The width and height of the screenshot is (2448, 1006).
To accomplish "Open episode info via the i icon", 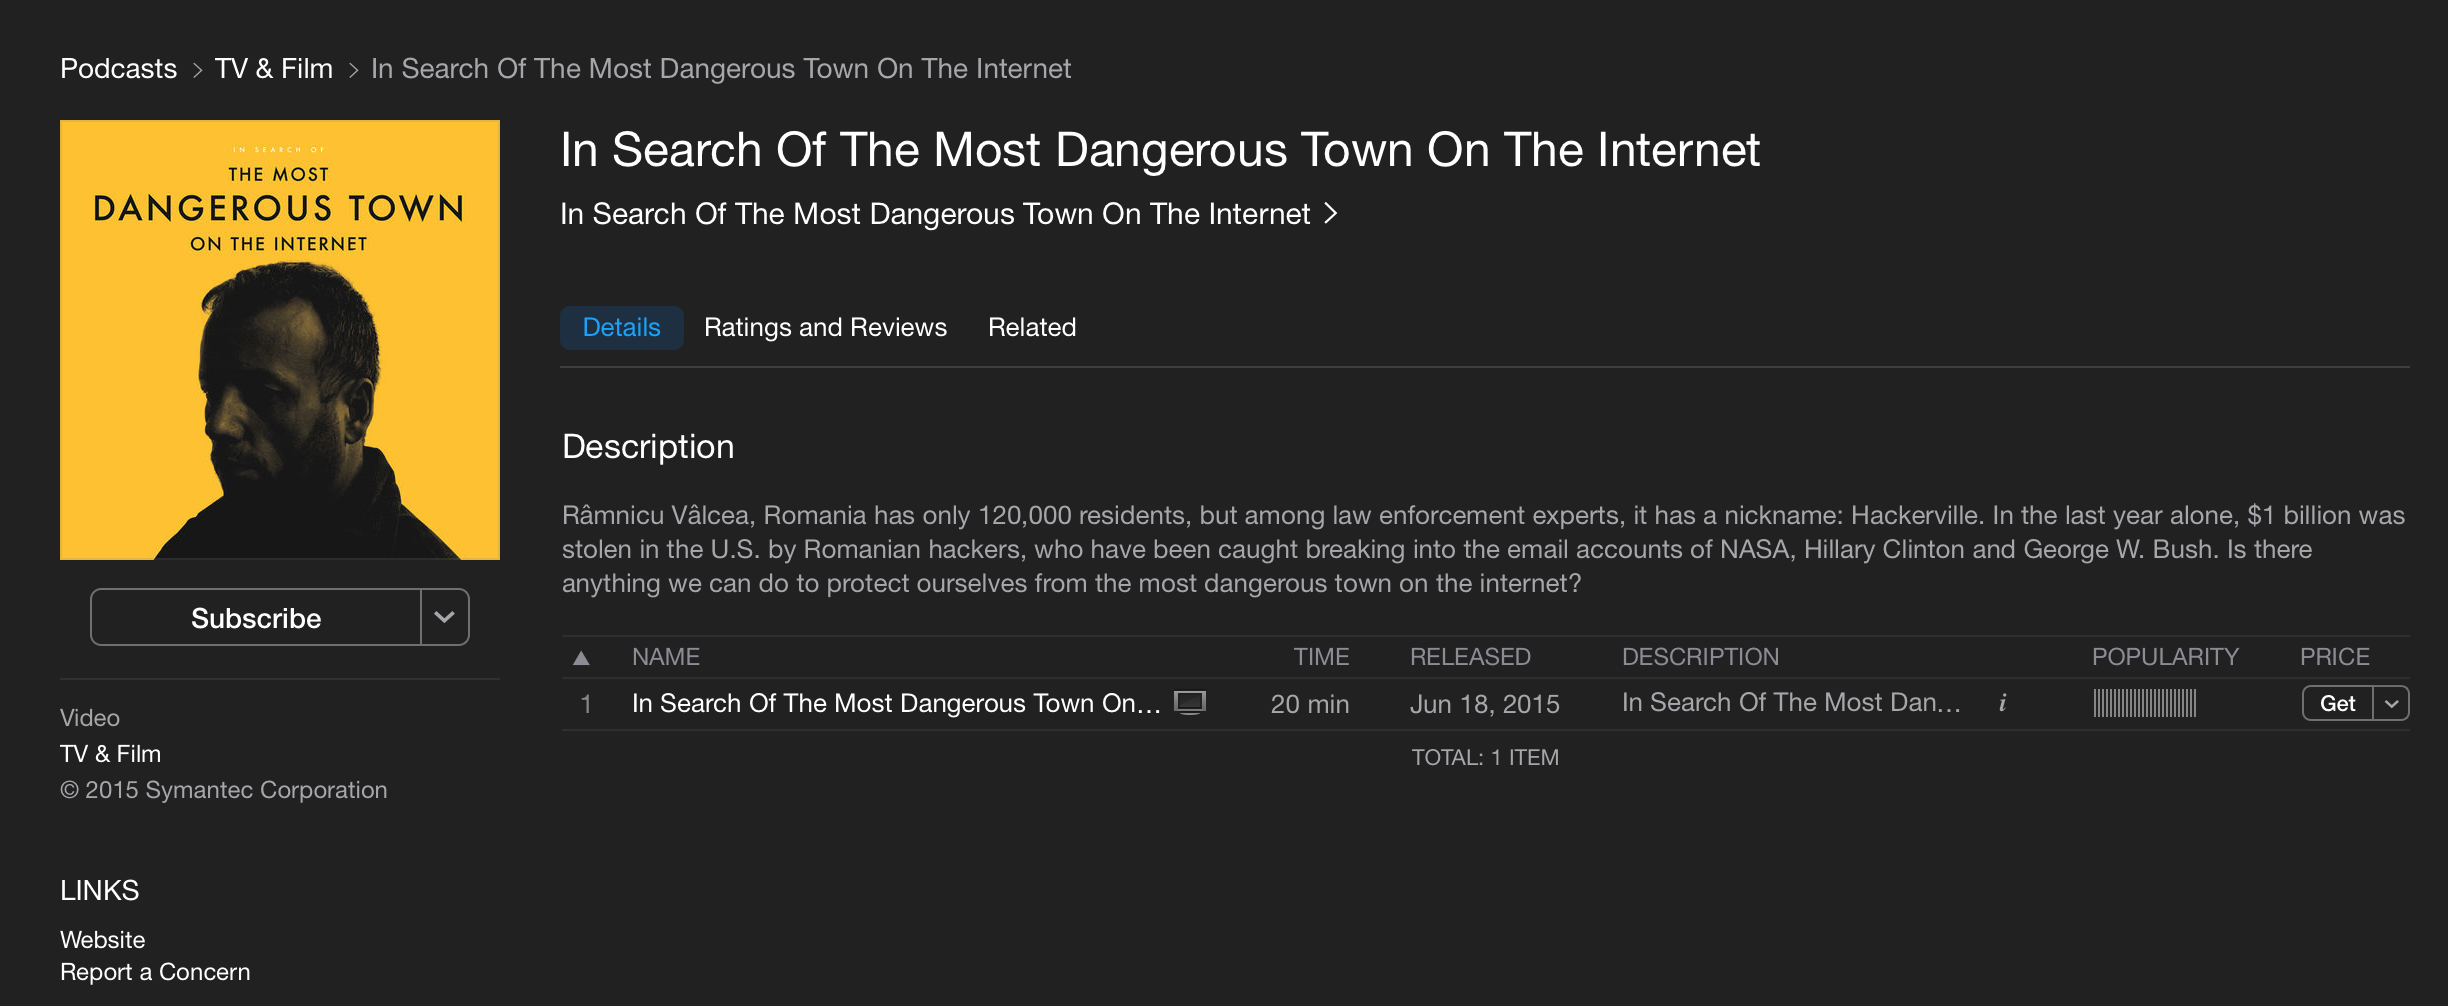I will tap(2004, 703).
